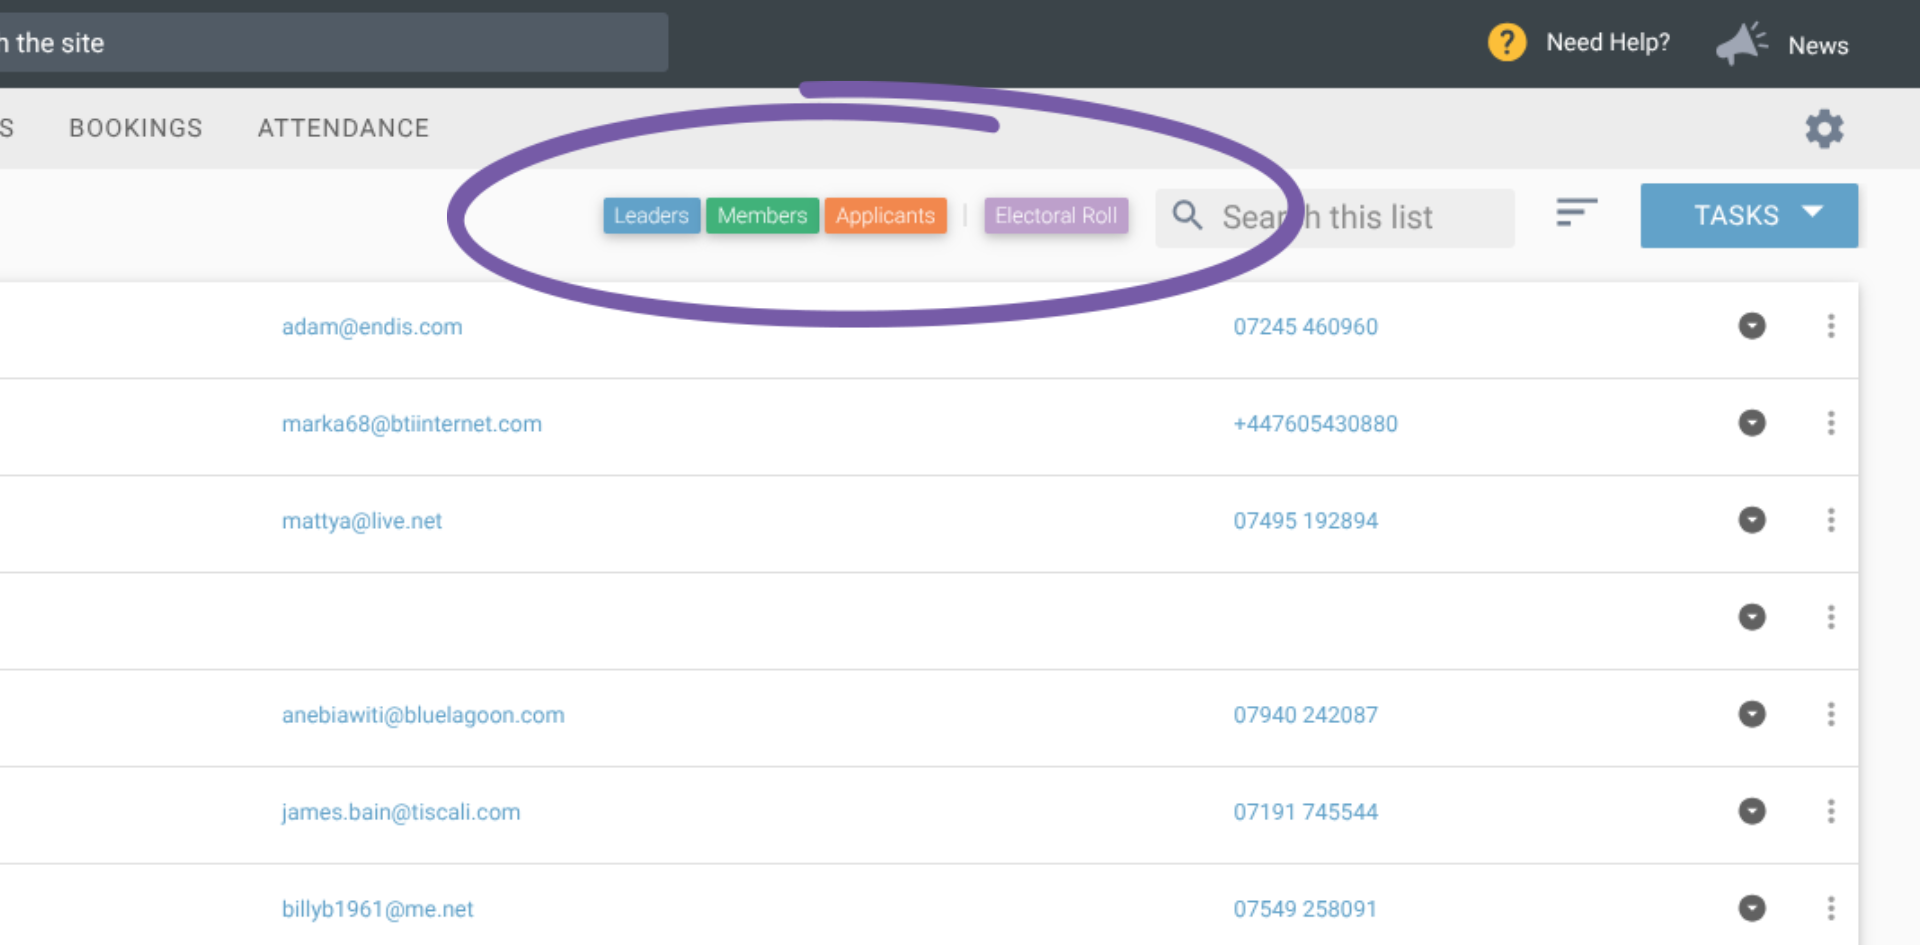Expand round arrow for anebiawiti@bluelagoon.com row

coord(1752,714)
